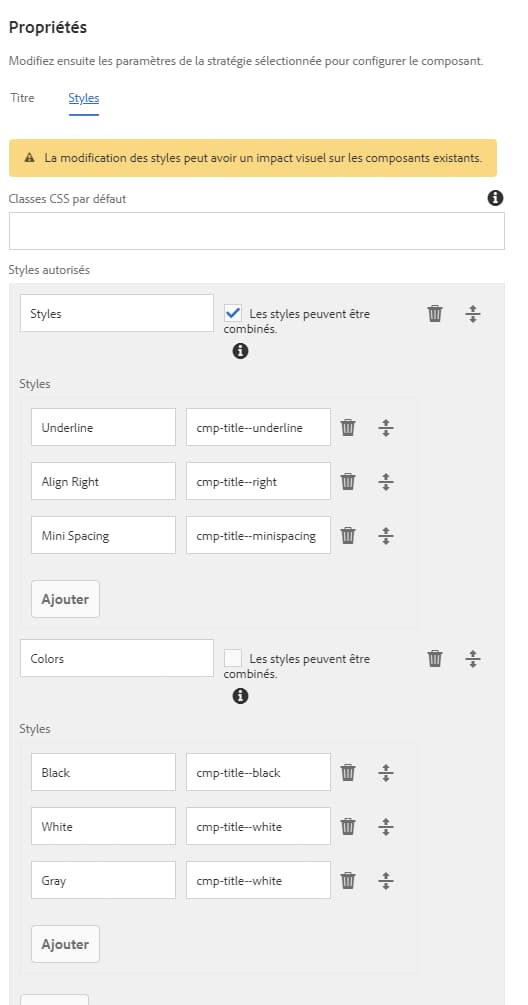
Task: Click reorder handle for Mini Spacing
Action: point(385,535)
